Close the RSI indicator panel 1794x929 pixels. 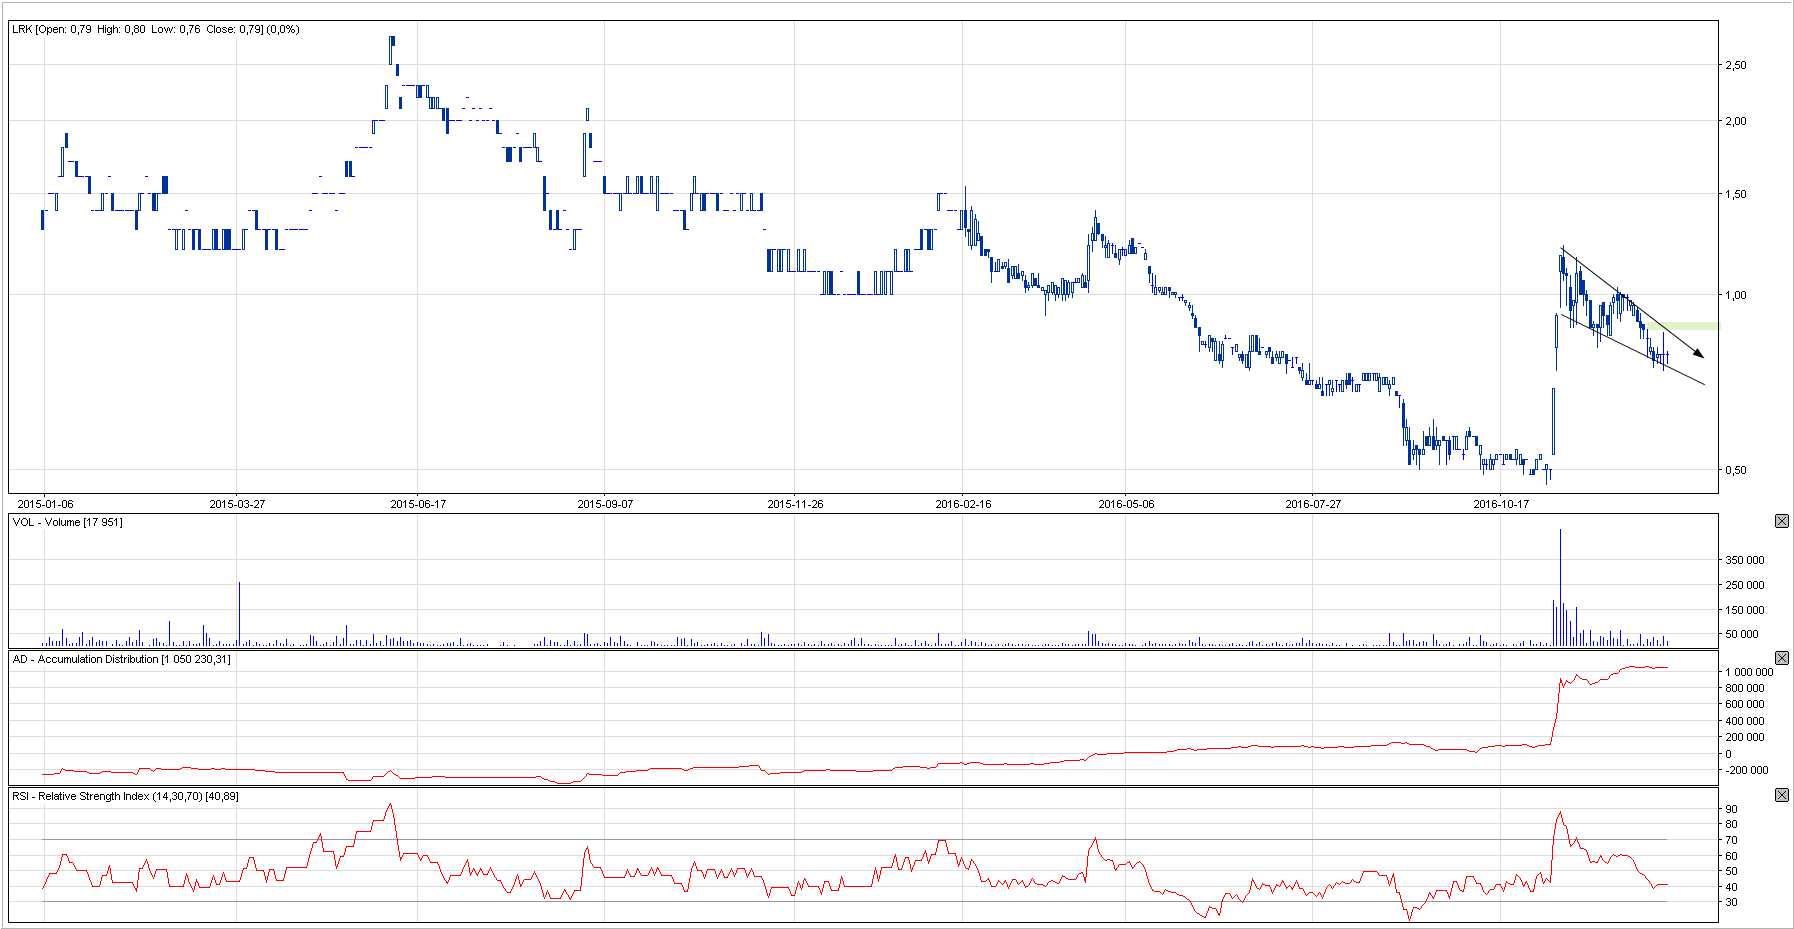click(x=1781, y=795)
